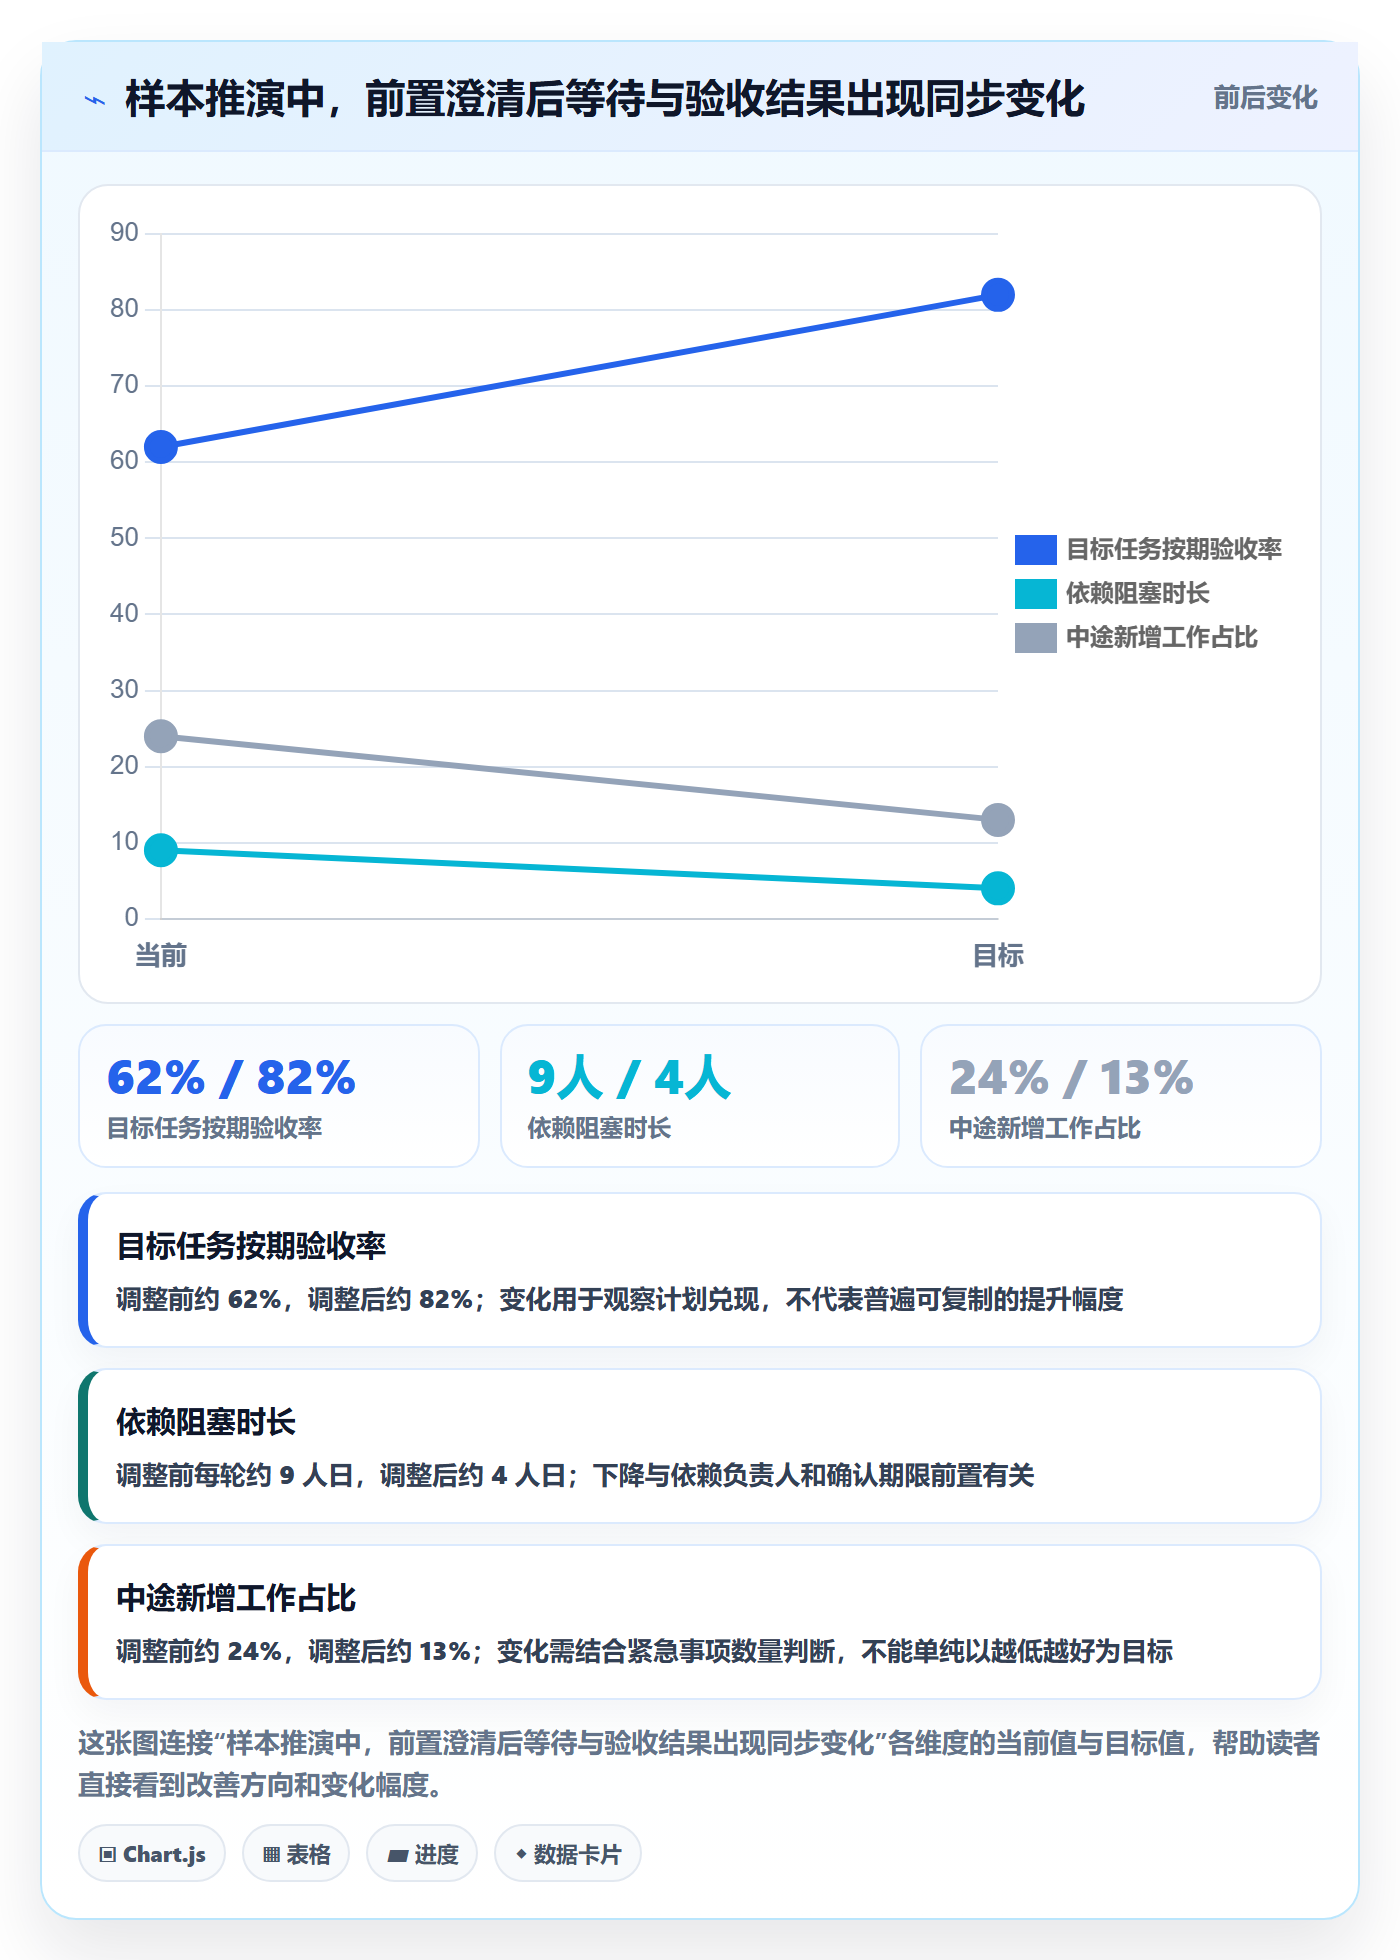The width and height of the screenshot is (1400, 1960).
Task: Click legend text 依赖阻塞时长
Action: 1138,593
